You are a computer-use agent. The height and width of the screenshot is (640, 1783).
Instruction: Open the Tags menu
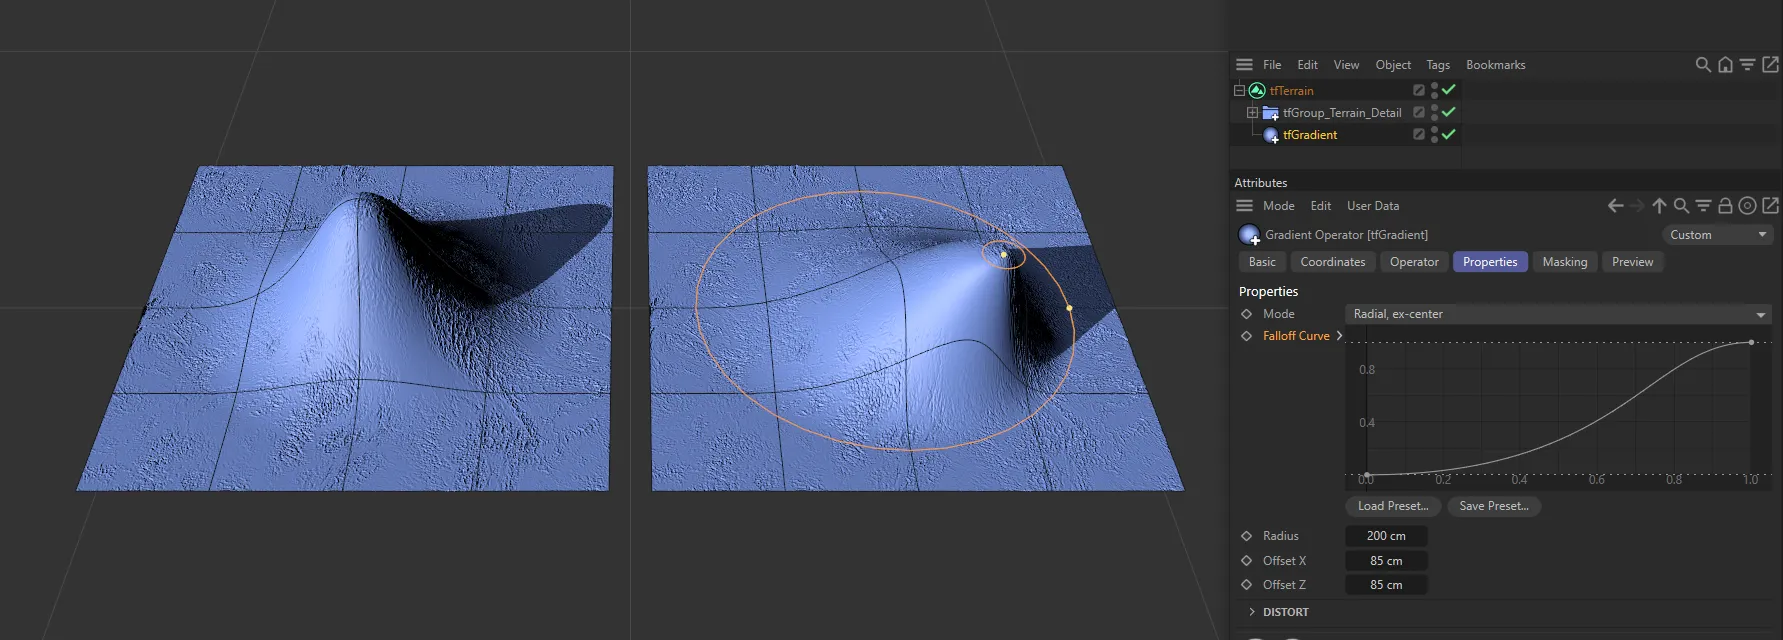pos(1438,65)
